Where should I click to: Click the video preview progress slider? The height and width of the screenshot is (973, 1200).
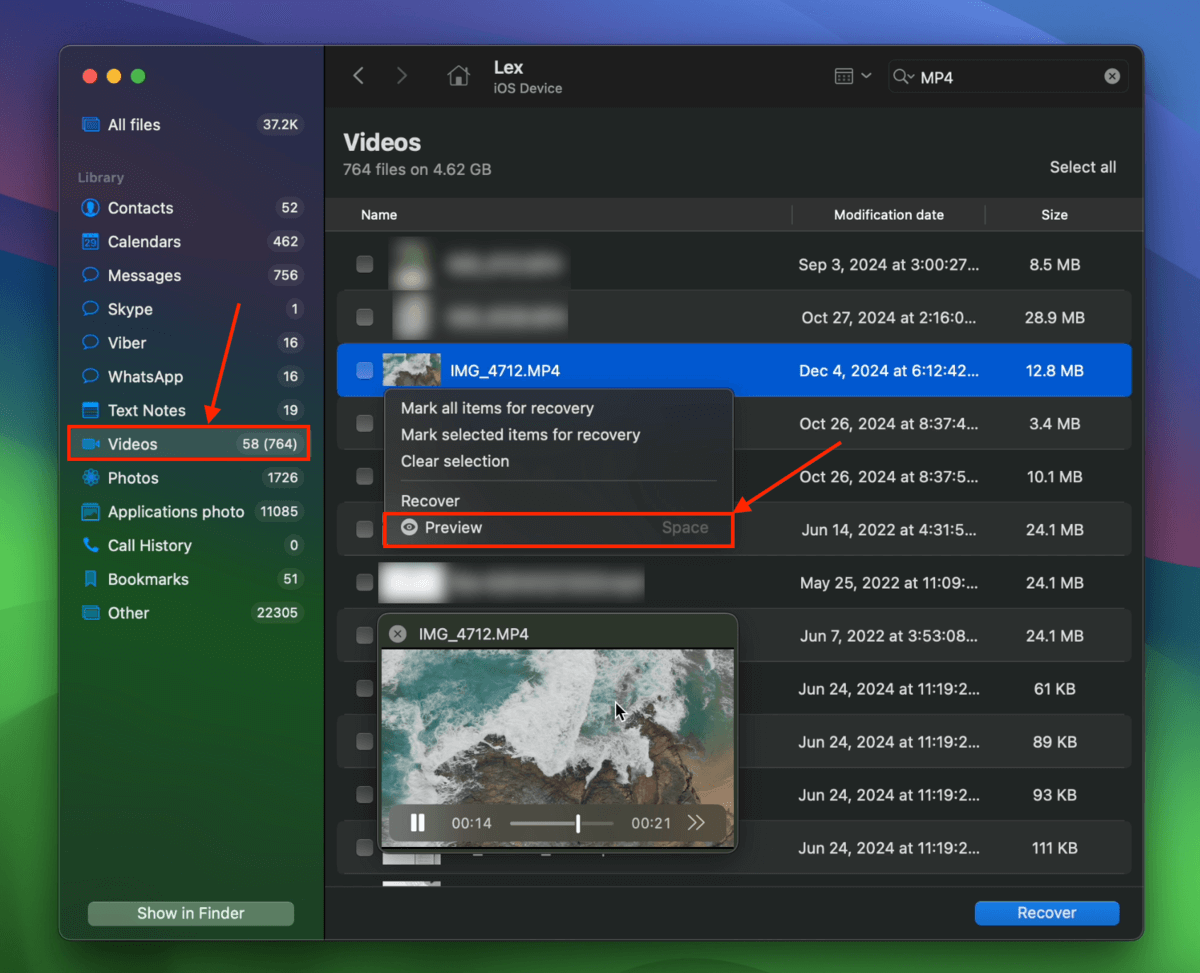tap(562, 823)
